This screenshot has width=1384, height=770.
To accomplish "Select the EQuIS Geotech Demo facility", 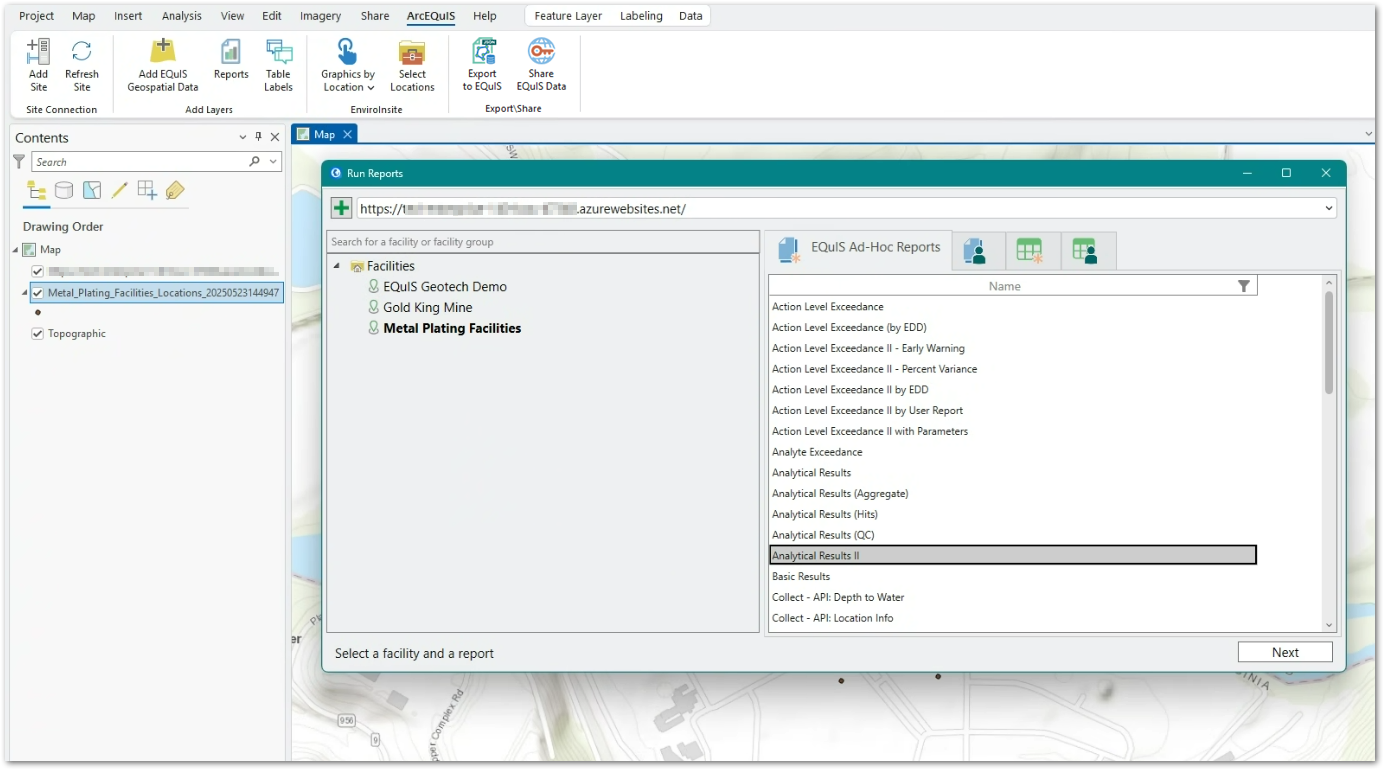I will tap(445, 287).
